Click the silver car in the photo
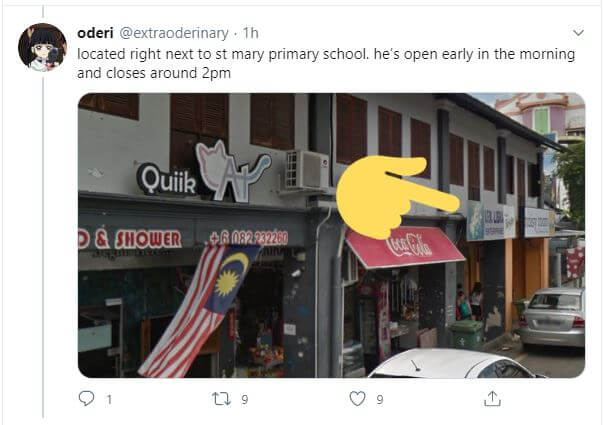604x425 pixels. coord(552,317)
